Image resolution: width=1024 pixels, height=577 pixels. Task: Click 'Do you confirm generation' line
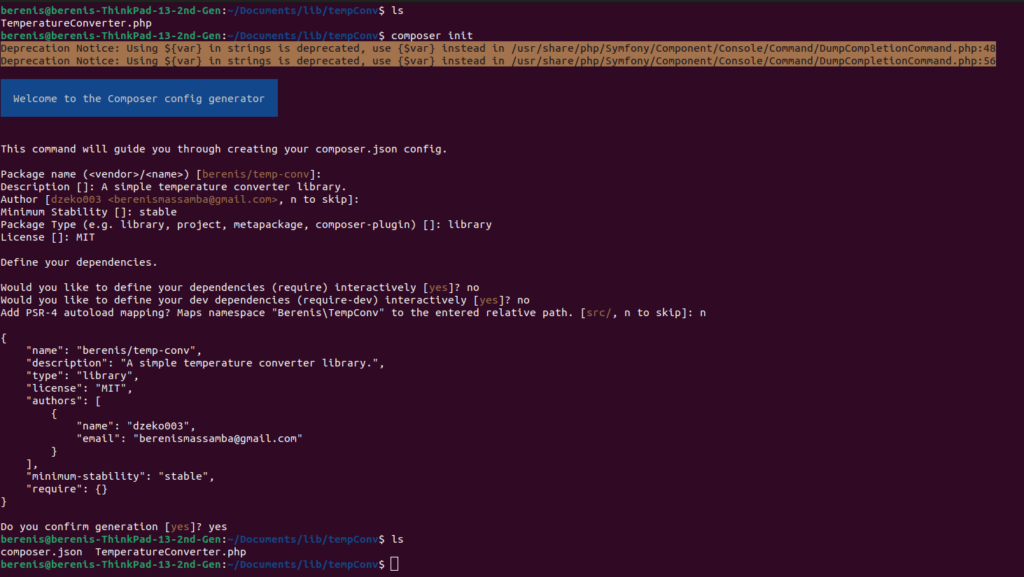(x=114, y=527)
